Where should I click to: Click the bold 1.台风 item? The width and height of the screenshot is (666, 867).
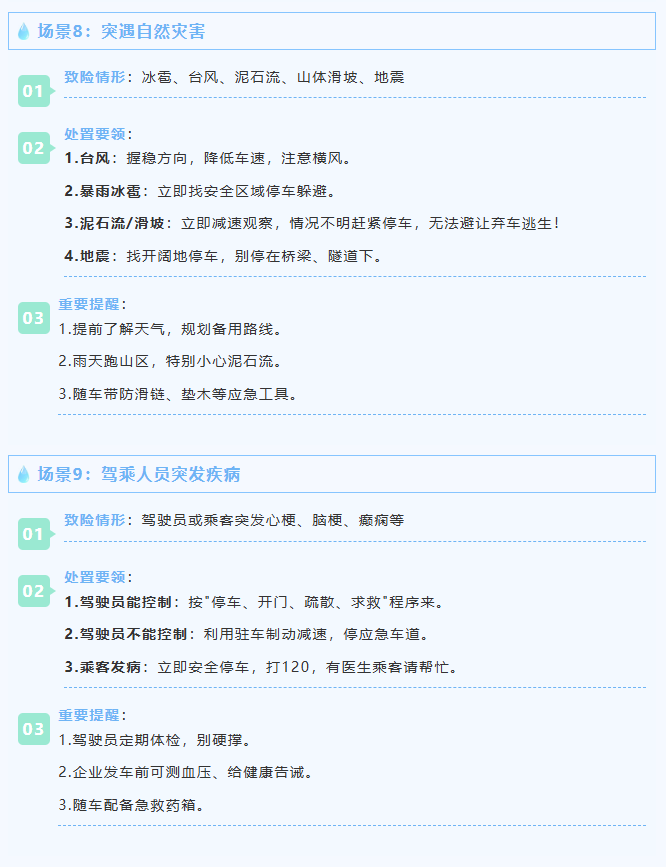pyautogui.click(x=87, y=158)
